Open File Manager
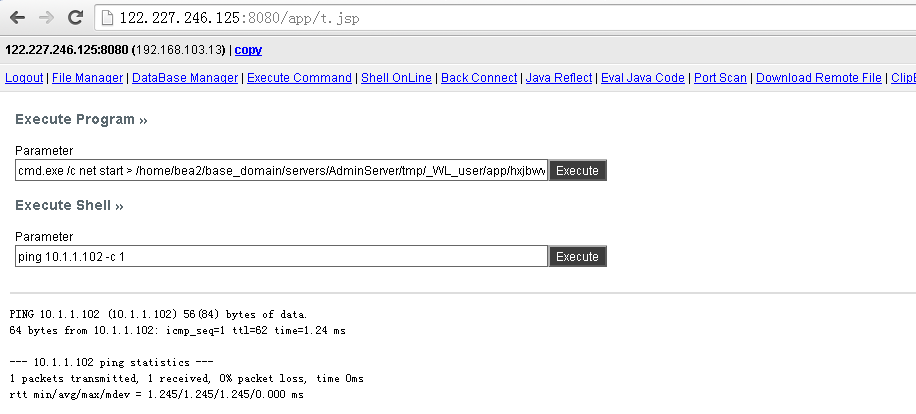The width and height of the screenshot is (916, 414). click(88, 78)
